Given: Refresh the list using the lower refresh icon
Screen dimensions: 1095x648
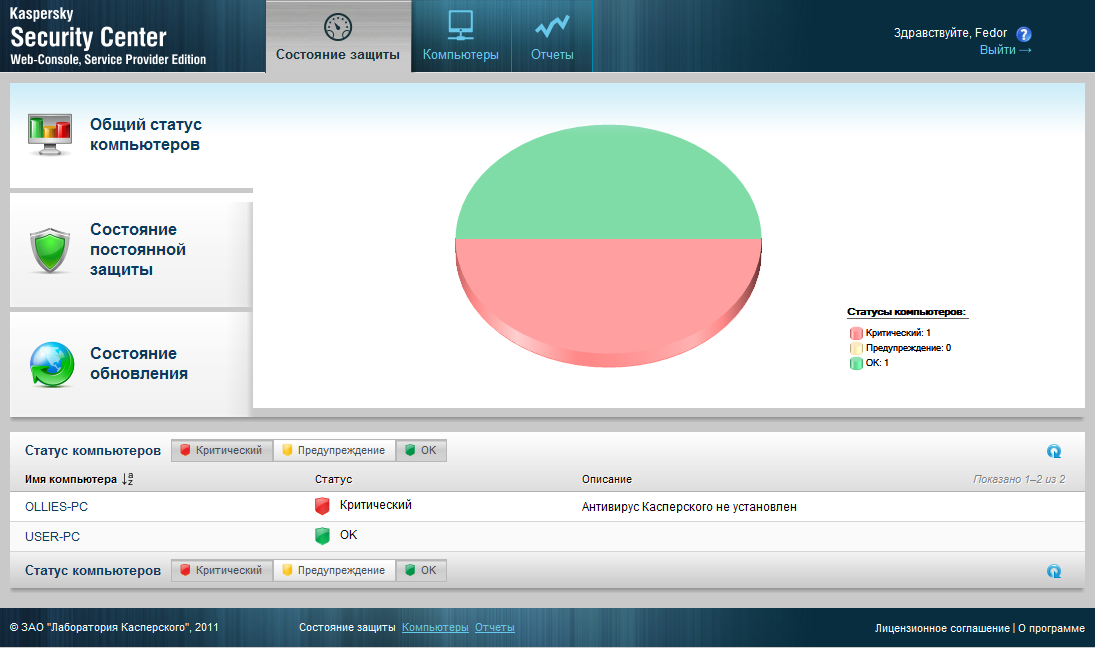Looking at the screenshot, I should pyautogui.click(x=1054, y=571).
